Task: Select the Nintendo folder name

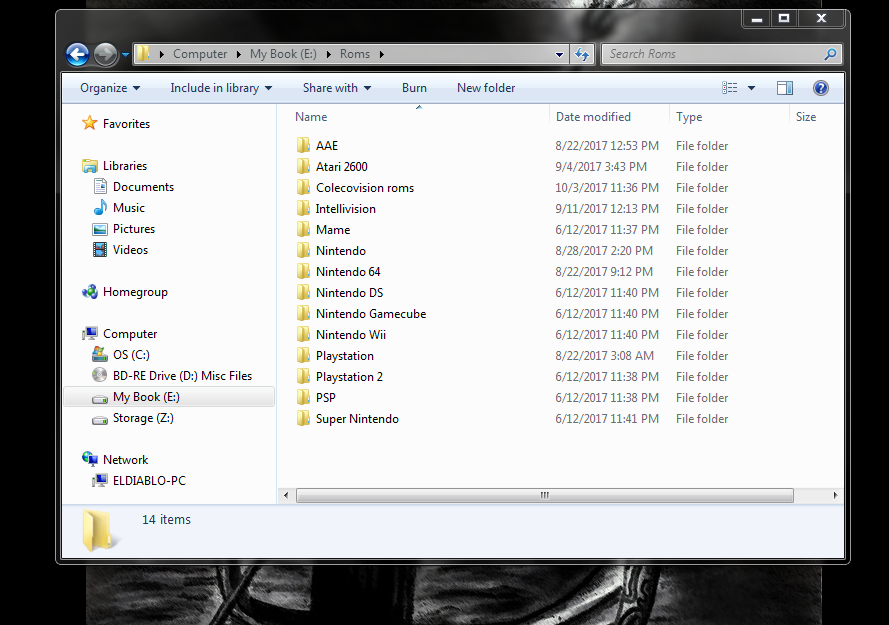Action: pyautogui.click(x=341, y=251)
